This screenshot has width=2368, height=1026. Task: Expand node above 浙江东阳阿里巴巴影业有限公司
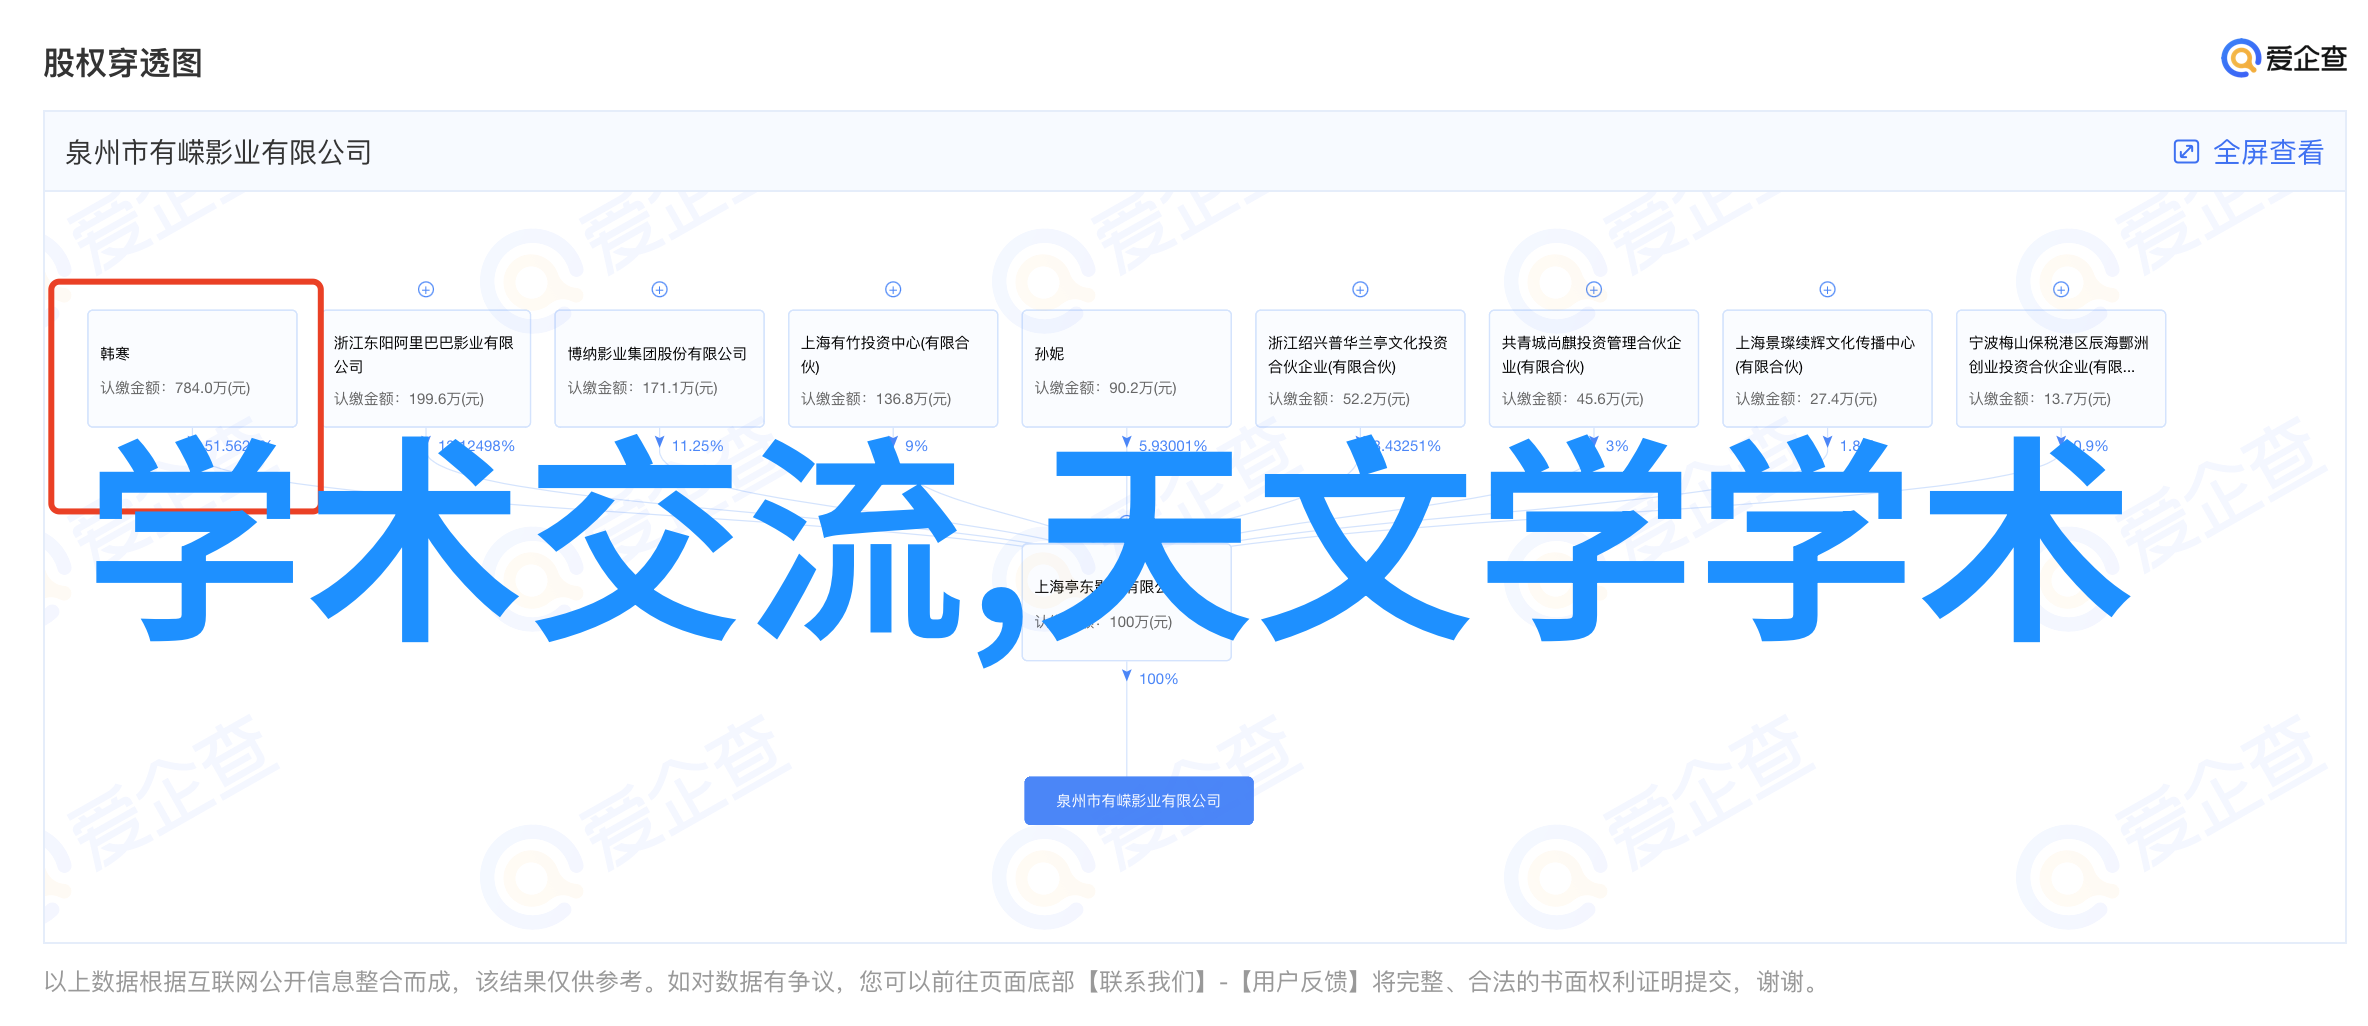point(426,290)
